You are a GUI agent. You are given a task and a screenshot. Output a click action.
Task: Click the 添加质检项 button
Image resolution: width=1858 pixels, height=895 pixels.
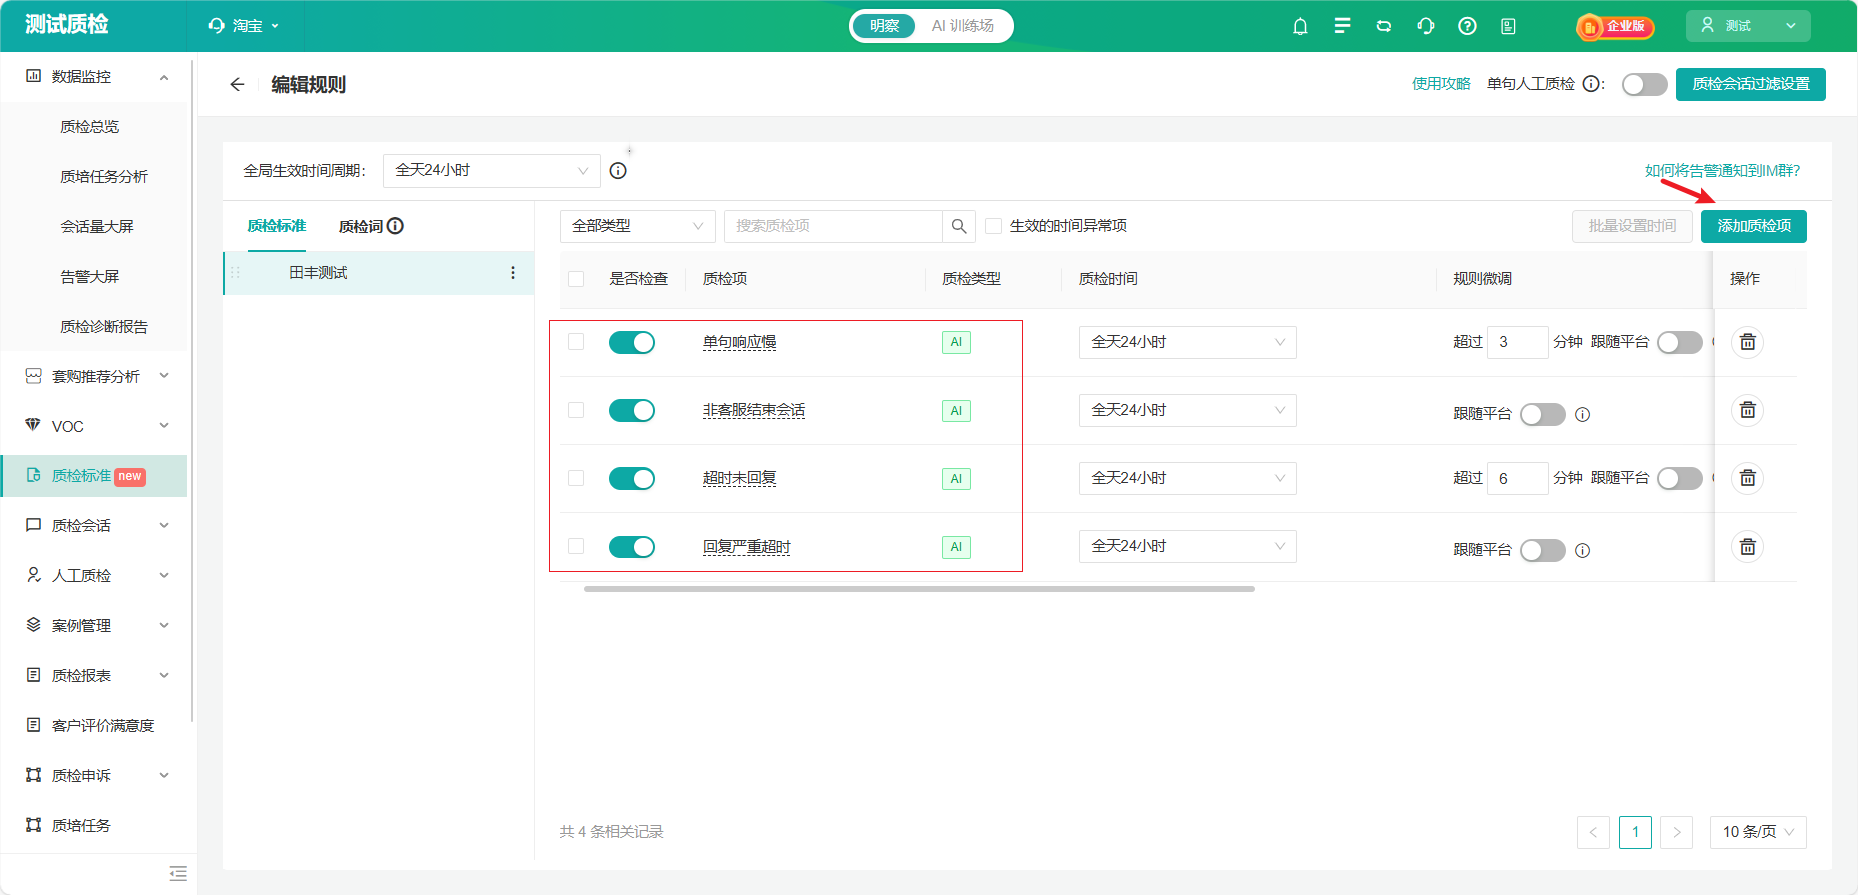click(x=1754, y=226)
